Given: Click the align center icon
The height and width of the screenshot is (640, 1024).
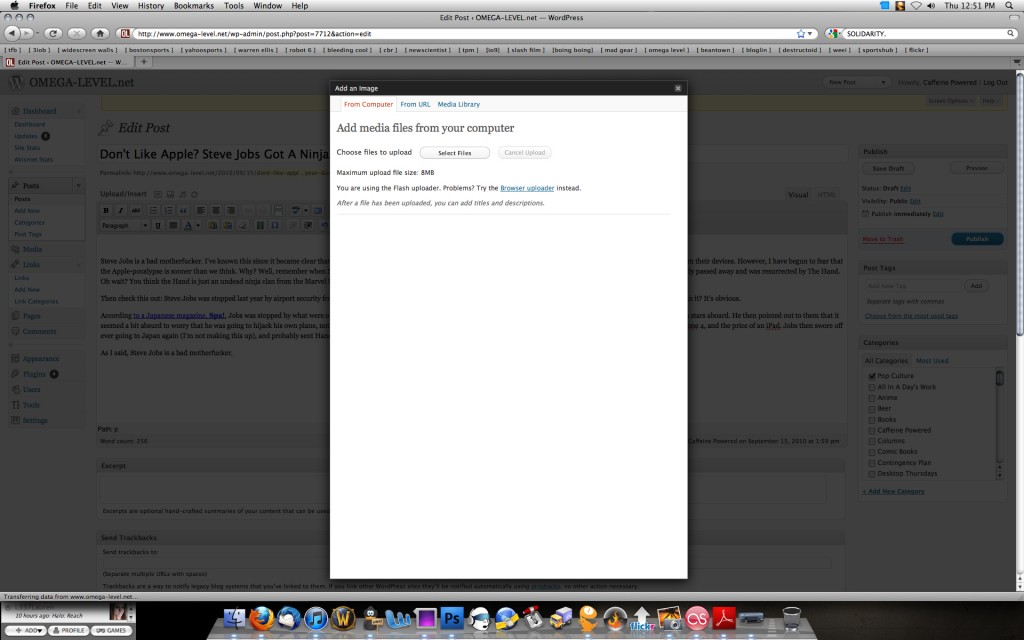Looking at the screenshot, I should pos(216,210).
